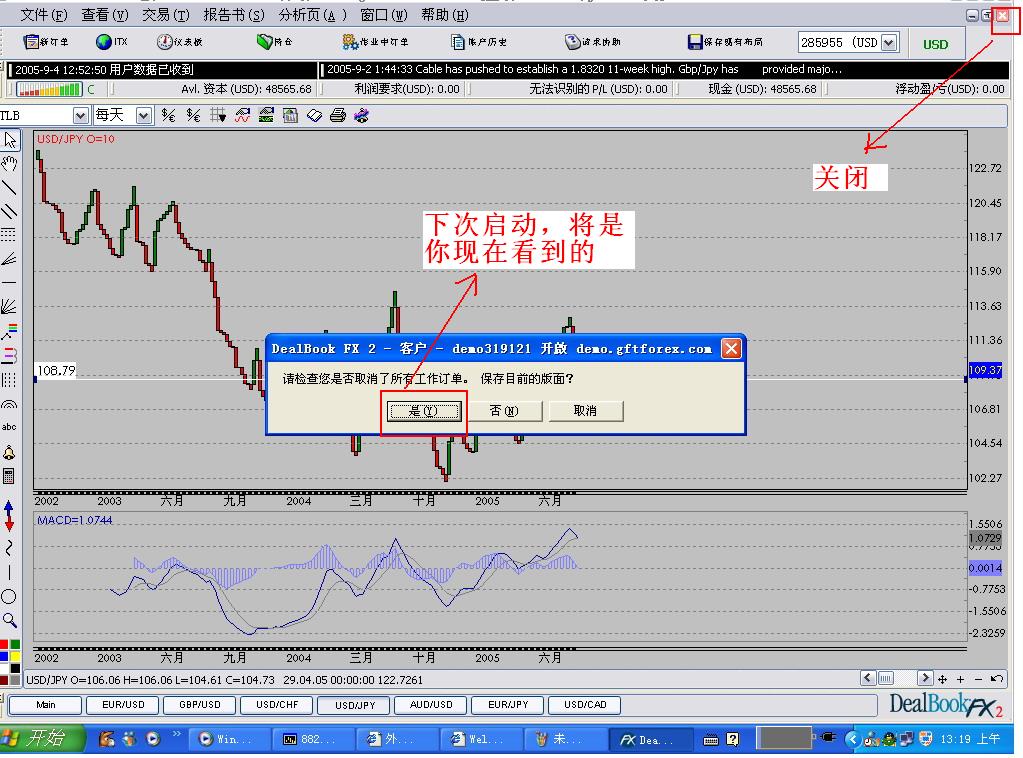Click the 取消 button in dialog

pos(585,410)
